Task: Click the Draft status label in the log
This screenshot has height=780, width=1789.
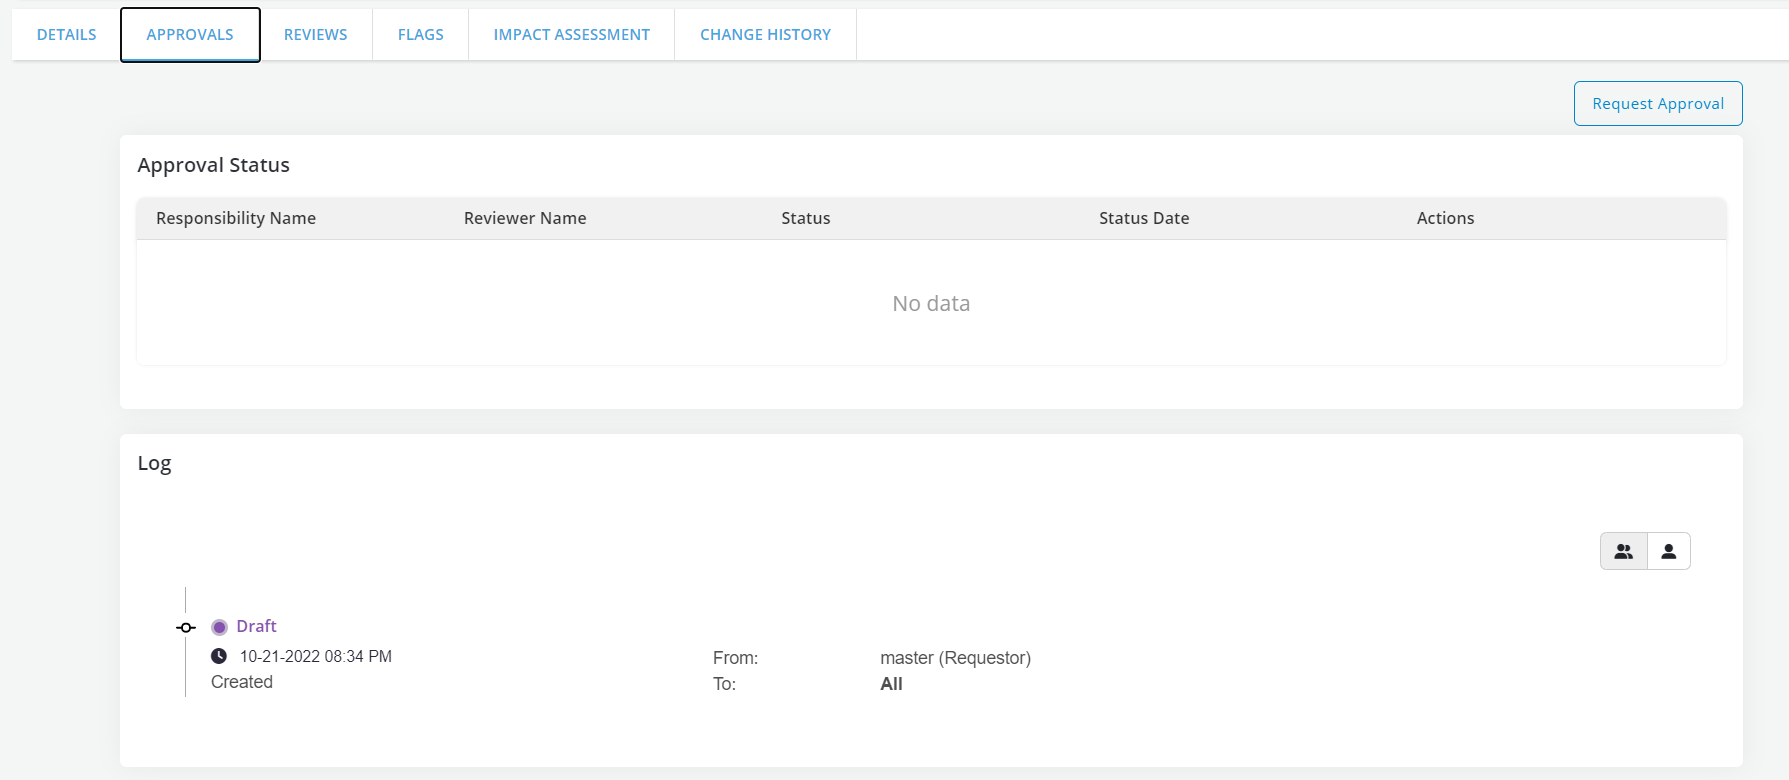Action: tap(256, 626)
